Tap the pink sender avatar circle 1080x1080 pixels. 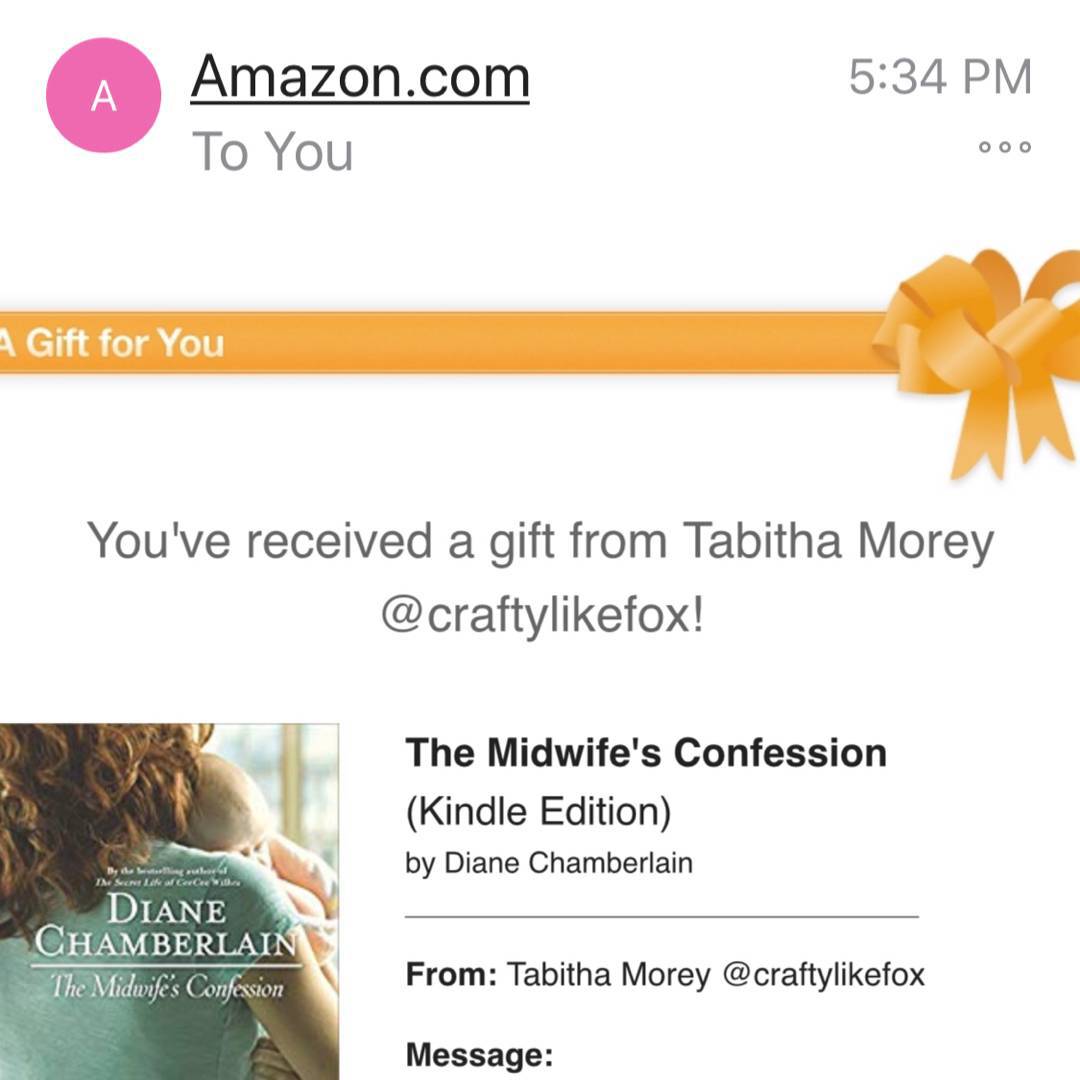point(103,95)
